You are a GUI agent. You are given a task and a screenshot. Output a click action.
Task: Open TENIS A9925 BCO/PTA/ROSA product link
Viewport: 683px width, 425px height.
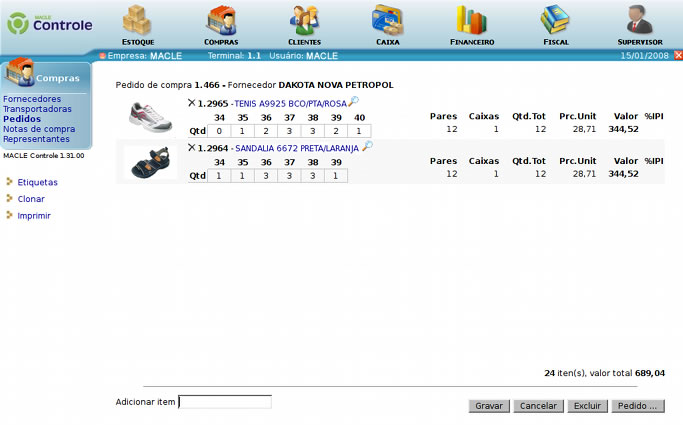point(290,104)
